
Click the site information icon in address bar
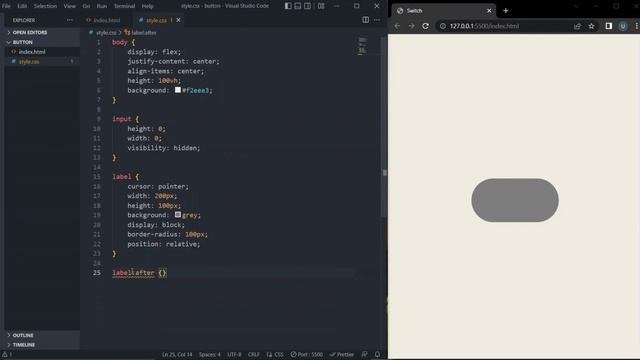443,26
